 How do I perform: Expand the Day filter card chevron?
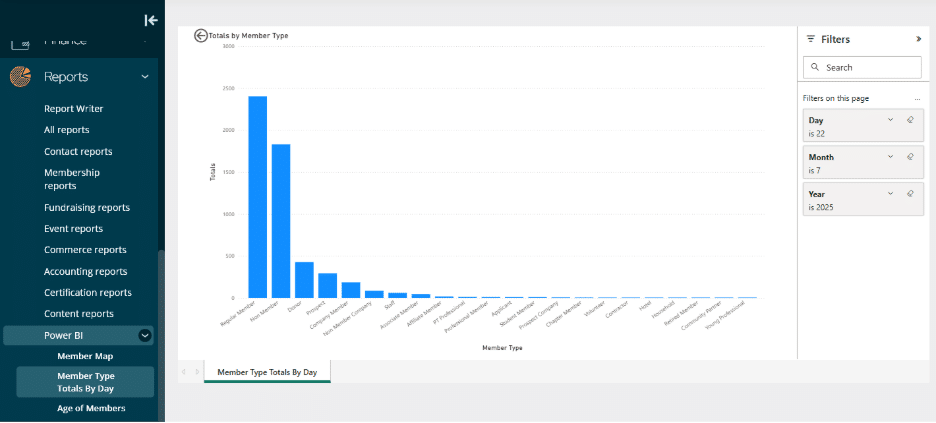coord(890,120)
